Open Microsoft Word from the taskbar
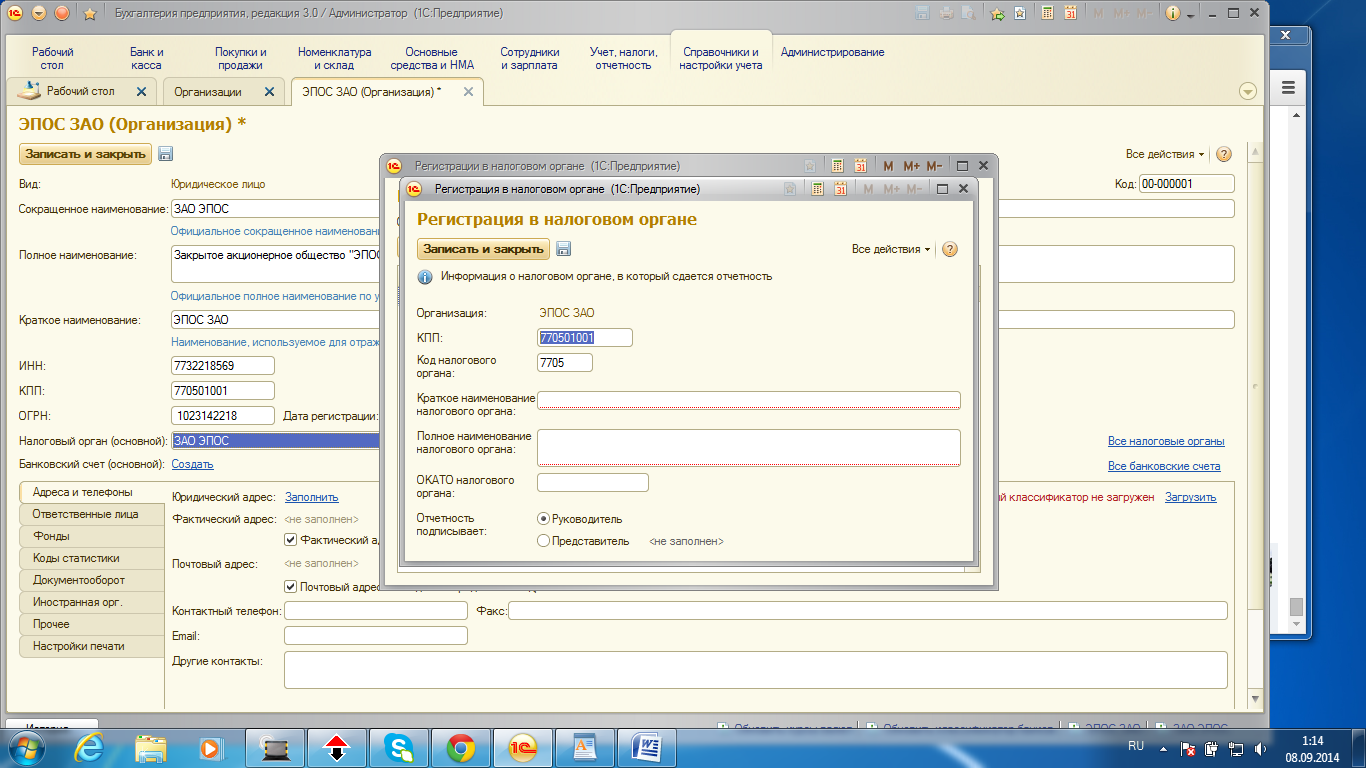This screenshot has width=1366, height=768. (x=647, y=747)
